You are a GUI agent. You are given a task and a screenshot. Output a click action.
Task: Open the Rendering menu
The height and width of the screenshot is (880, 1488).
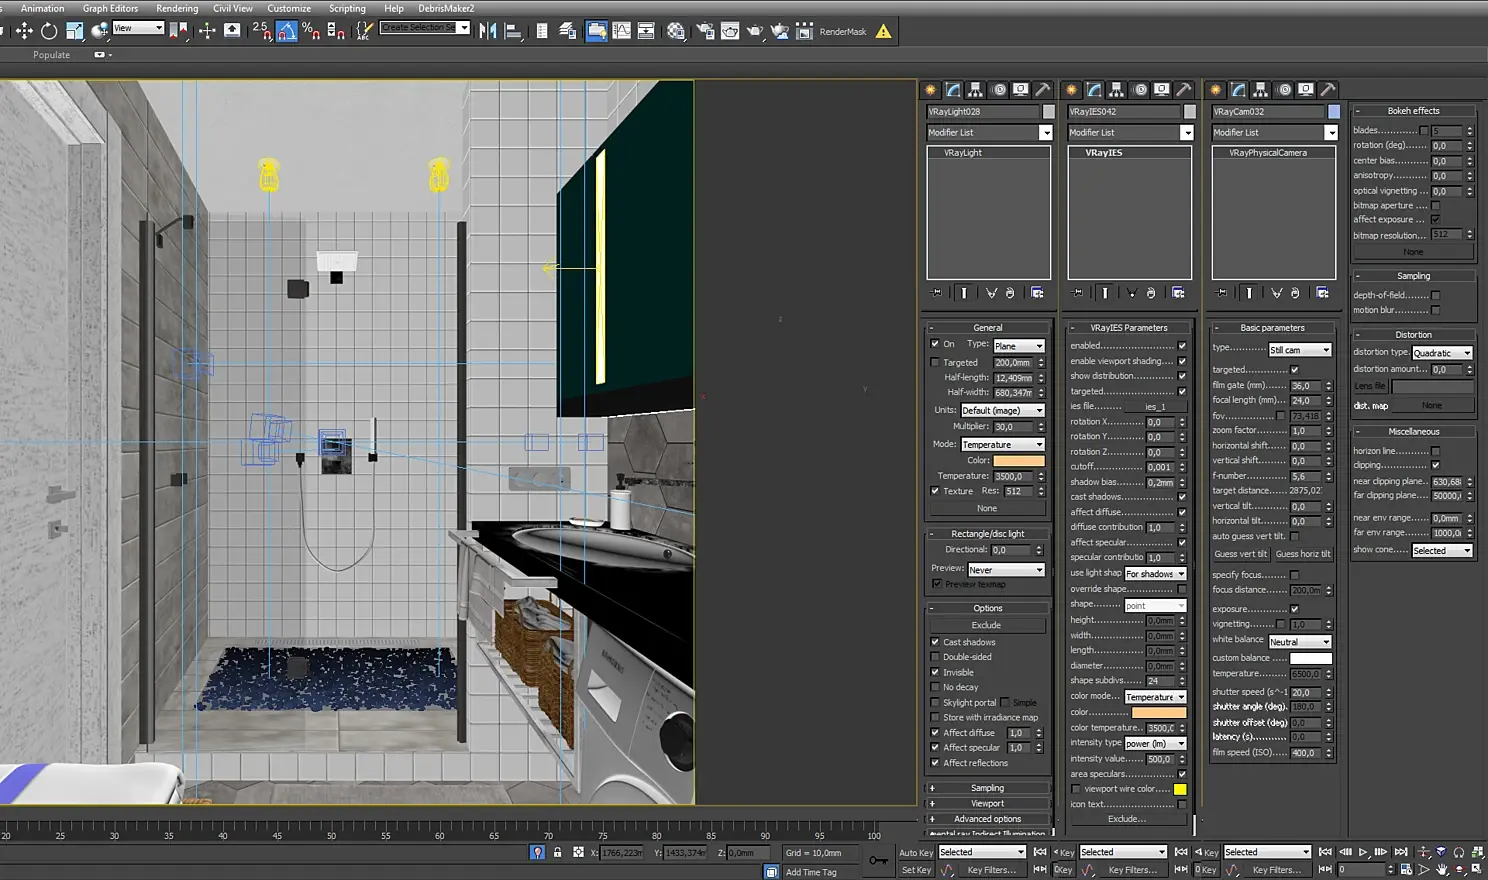[177, 8]
